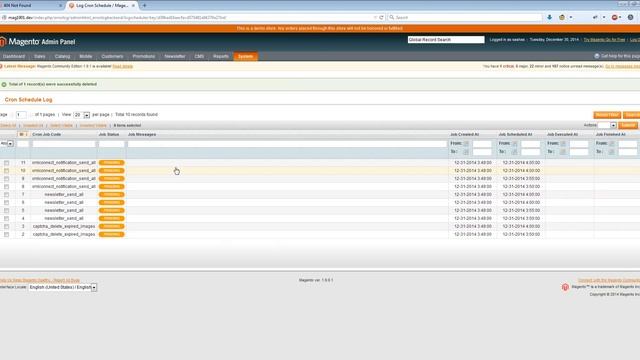Tick checkbox for cron log row 6
The width and height of the screenshot is (640, 360).
7,202
